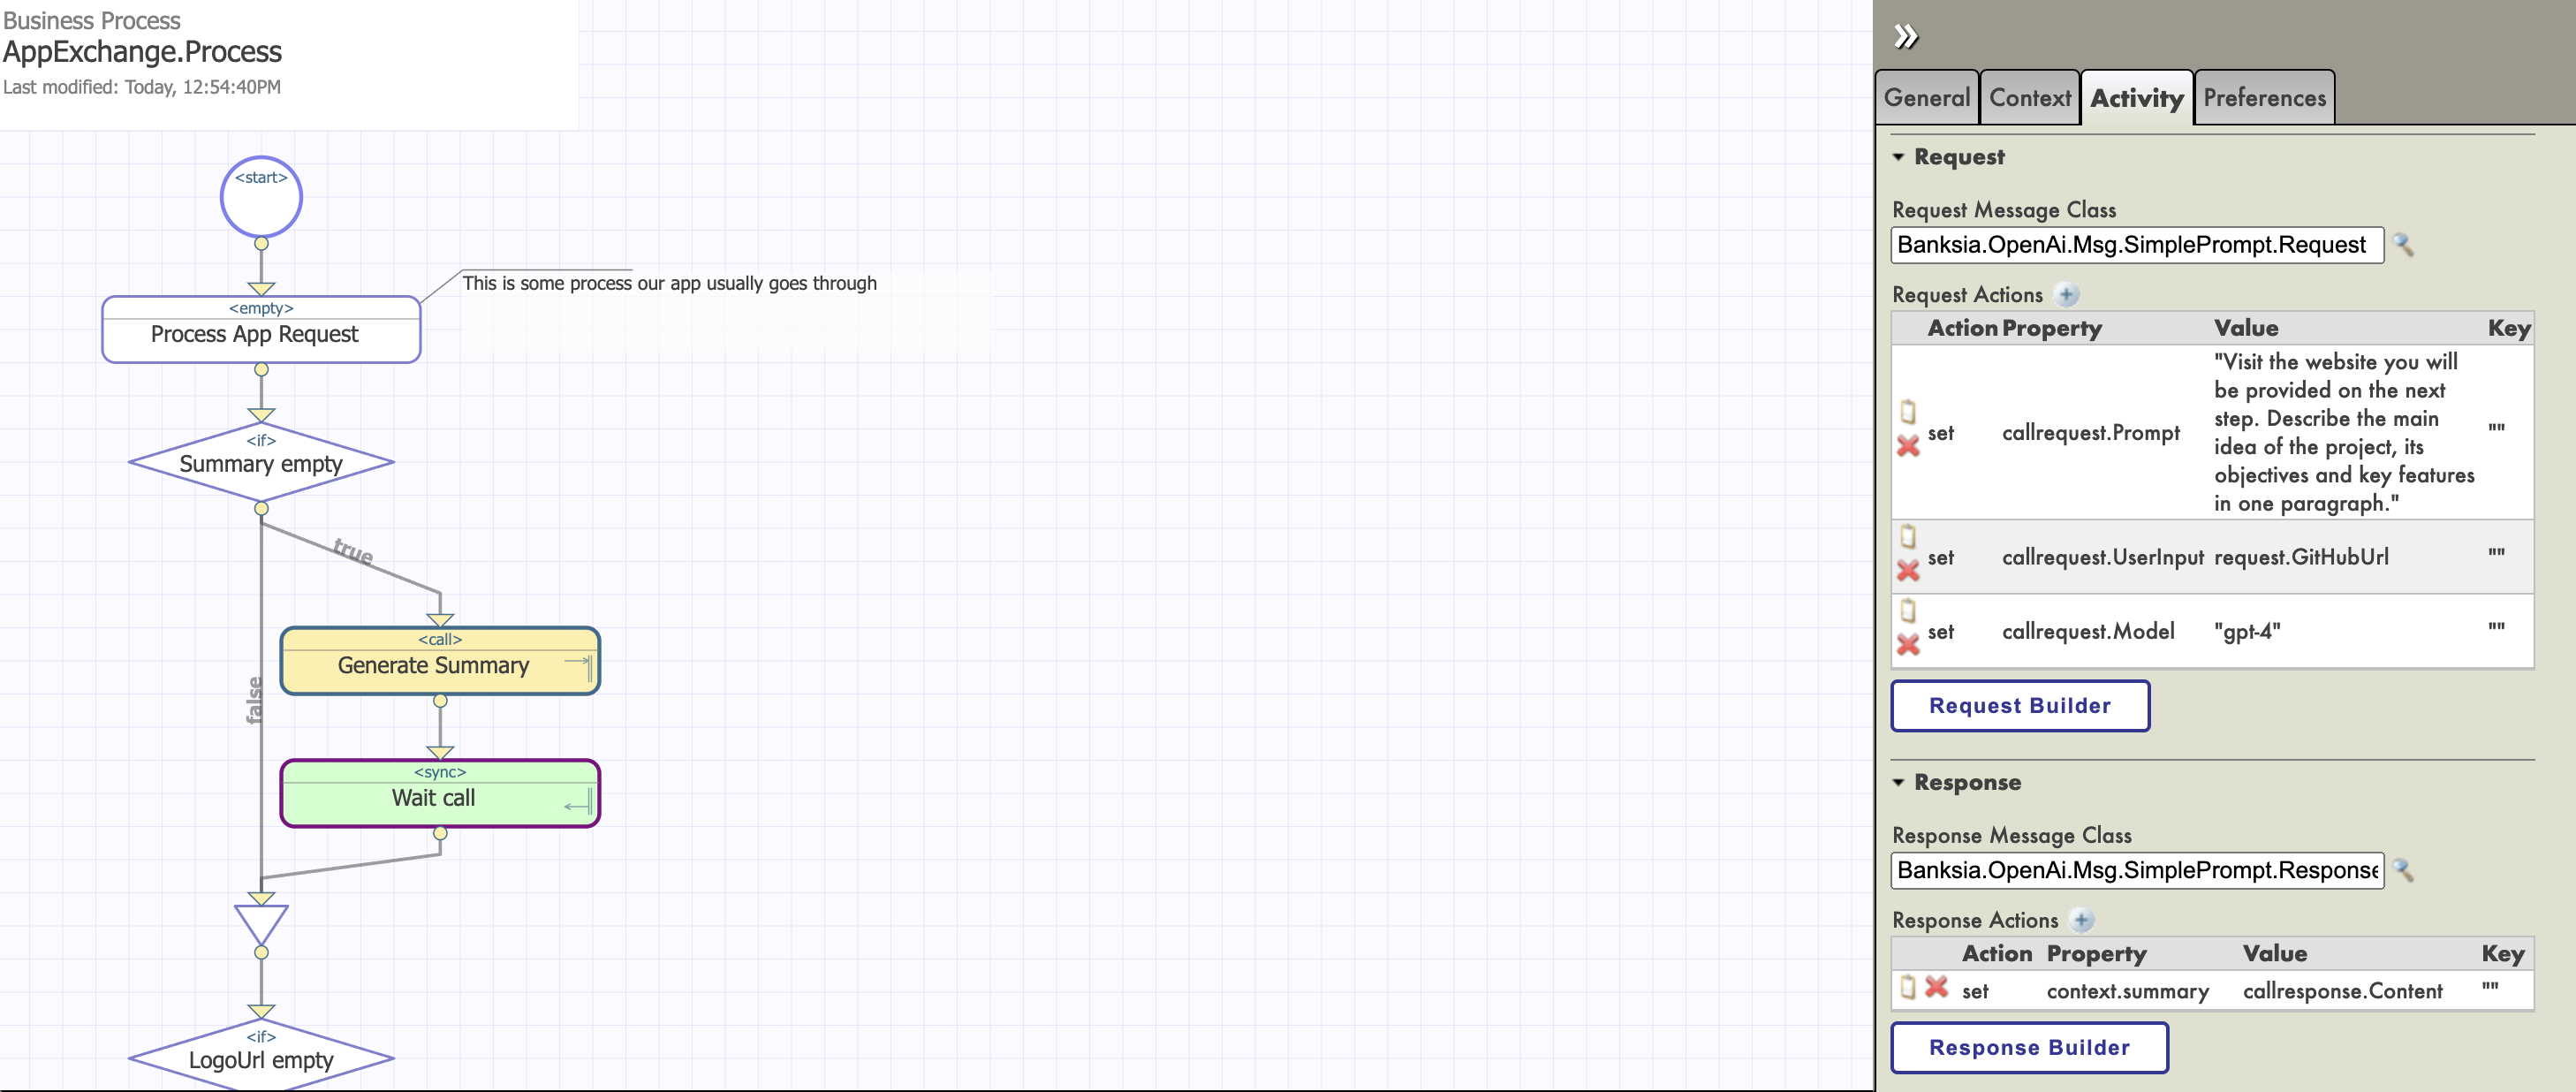Open the Response Builder
This screenshot has height=1092, width=2576.
pos(2028,1047)
